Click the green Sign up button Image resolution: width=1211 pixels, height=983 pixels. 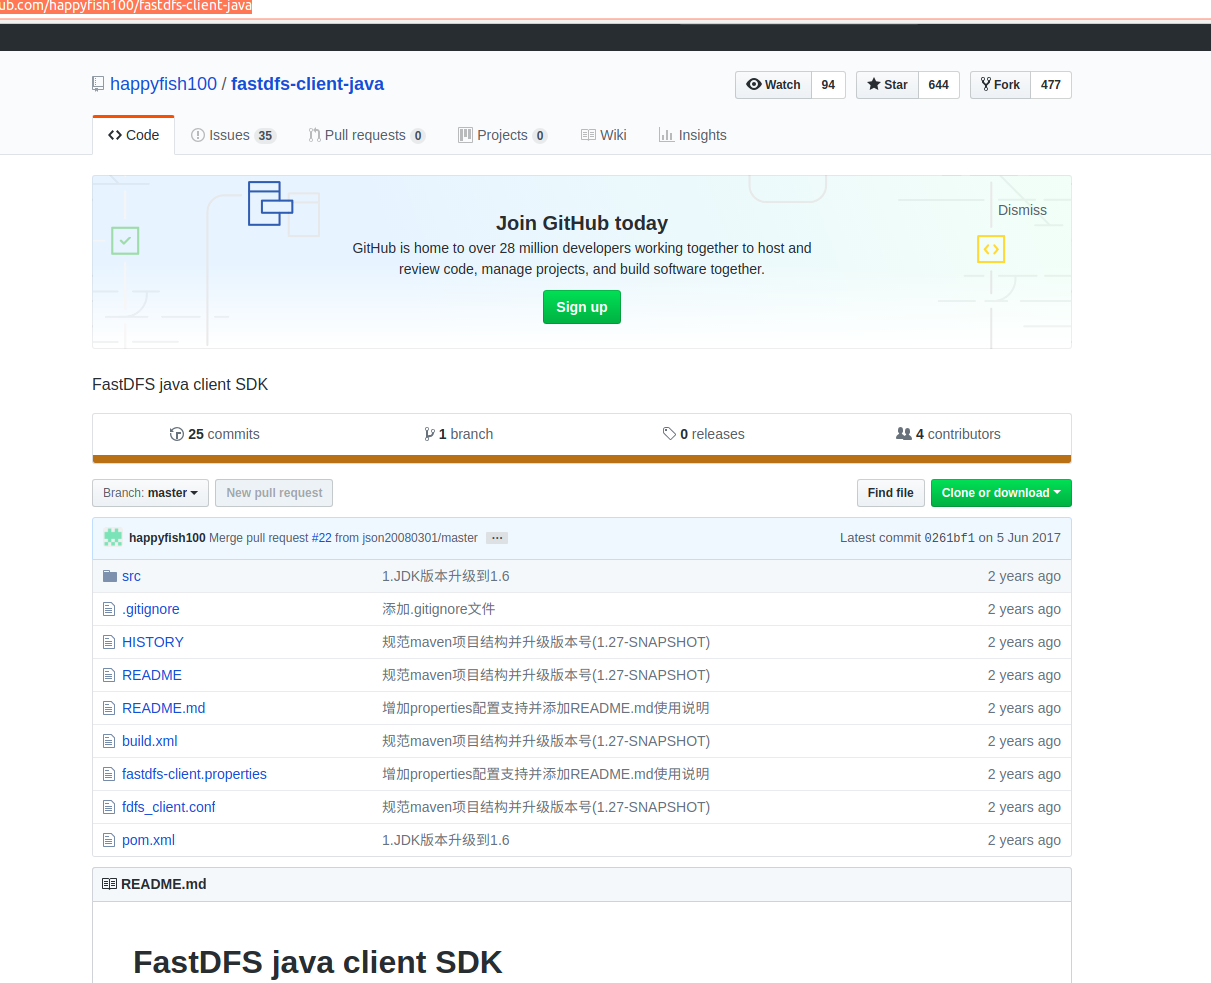(582, 307)
